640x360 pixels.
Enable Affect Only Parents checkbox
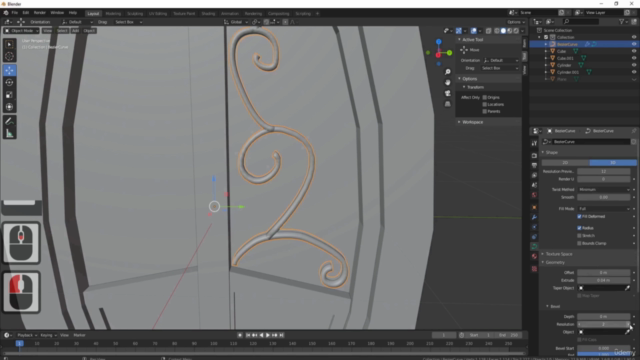[x=484, y=111]
